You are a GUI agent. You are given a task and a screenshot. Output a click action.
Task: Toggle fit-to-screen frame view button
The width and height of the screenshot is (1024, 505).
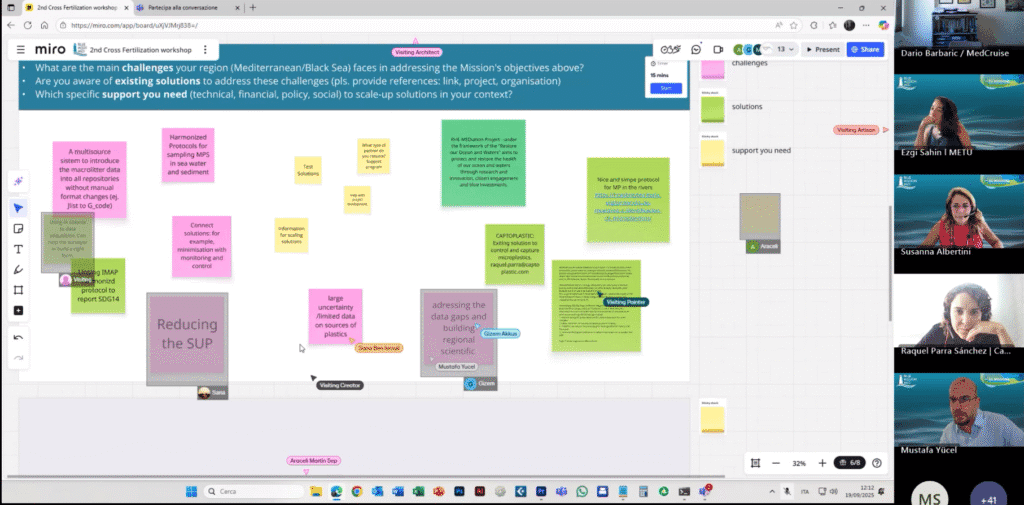coord(755,463)
